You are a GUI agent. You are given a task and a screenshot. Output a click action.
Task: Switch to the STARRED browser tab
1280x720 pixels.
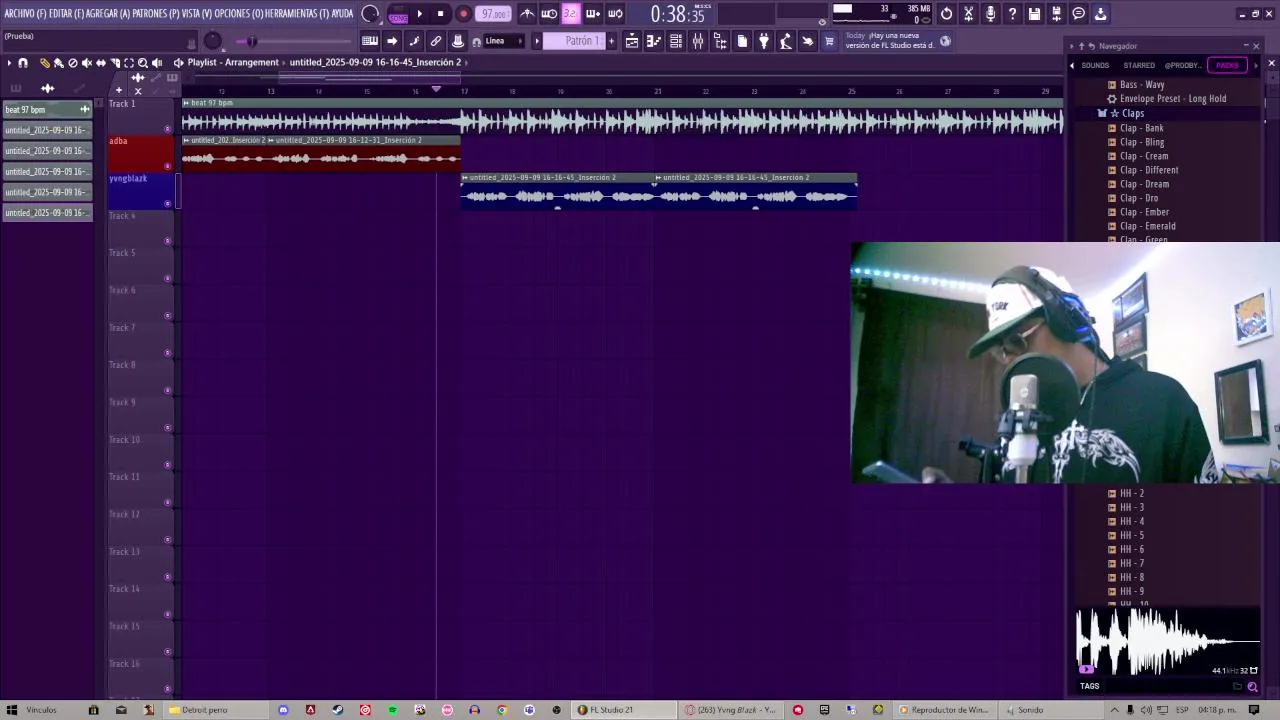pos(1139,65)
